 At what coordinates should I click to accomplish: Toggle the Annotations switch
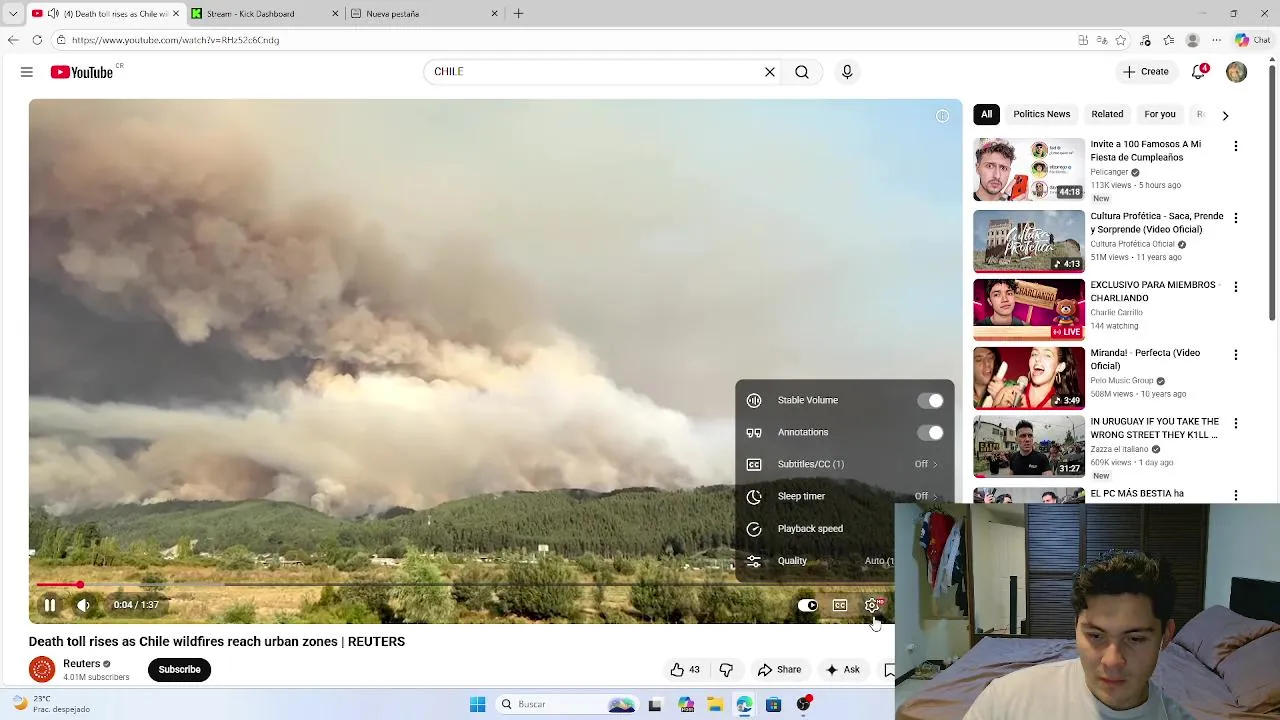tap(931, 432)
